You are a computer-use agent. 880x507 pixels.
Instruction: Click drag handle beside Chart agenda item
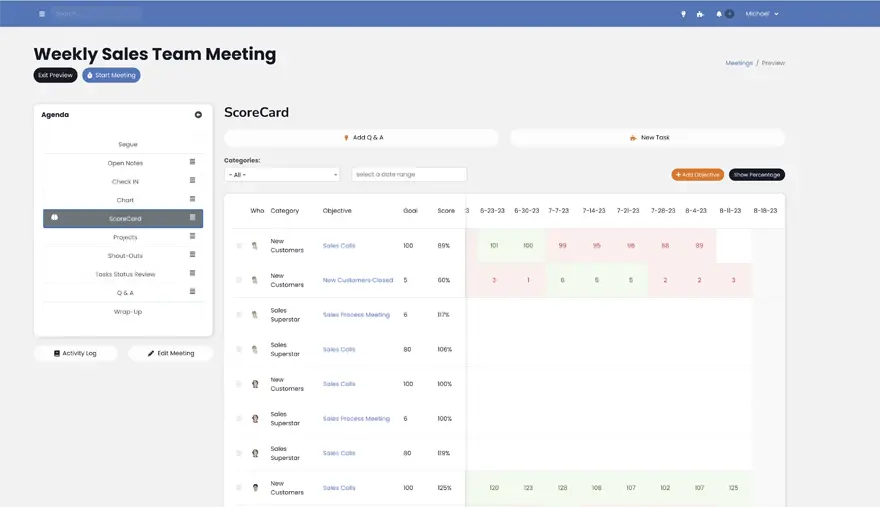(x=192, y=199)
